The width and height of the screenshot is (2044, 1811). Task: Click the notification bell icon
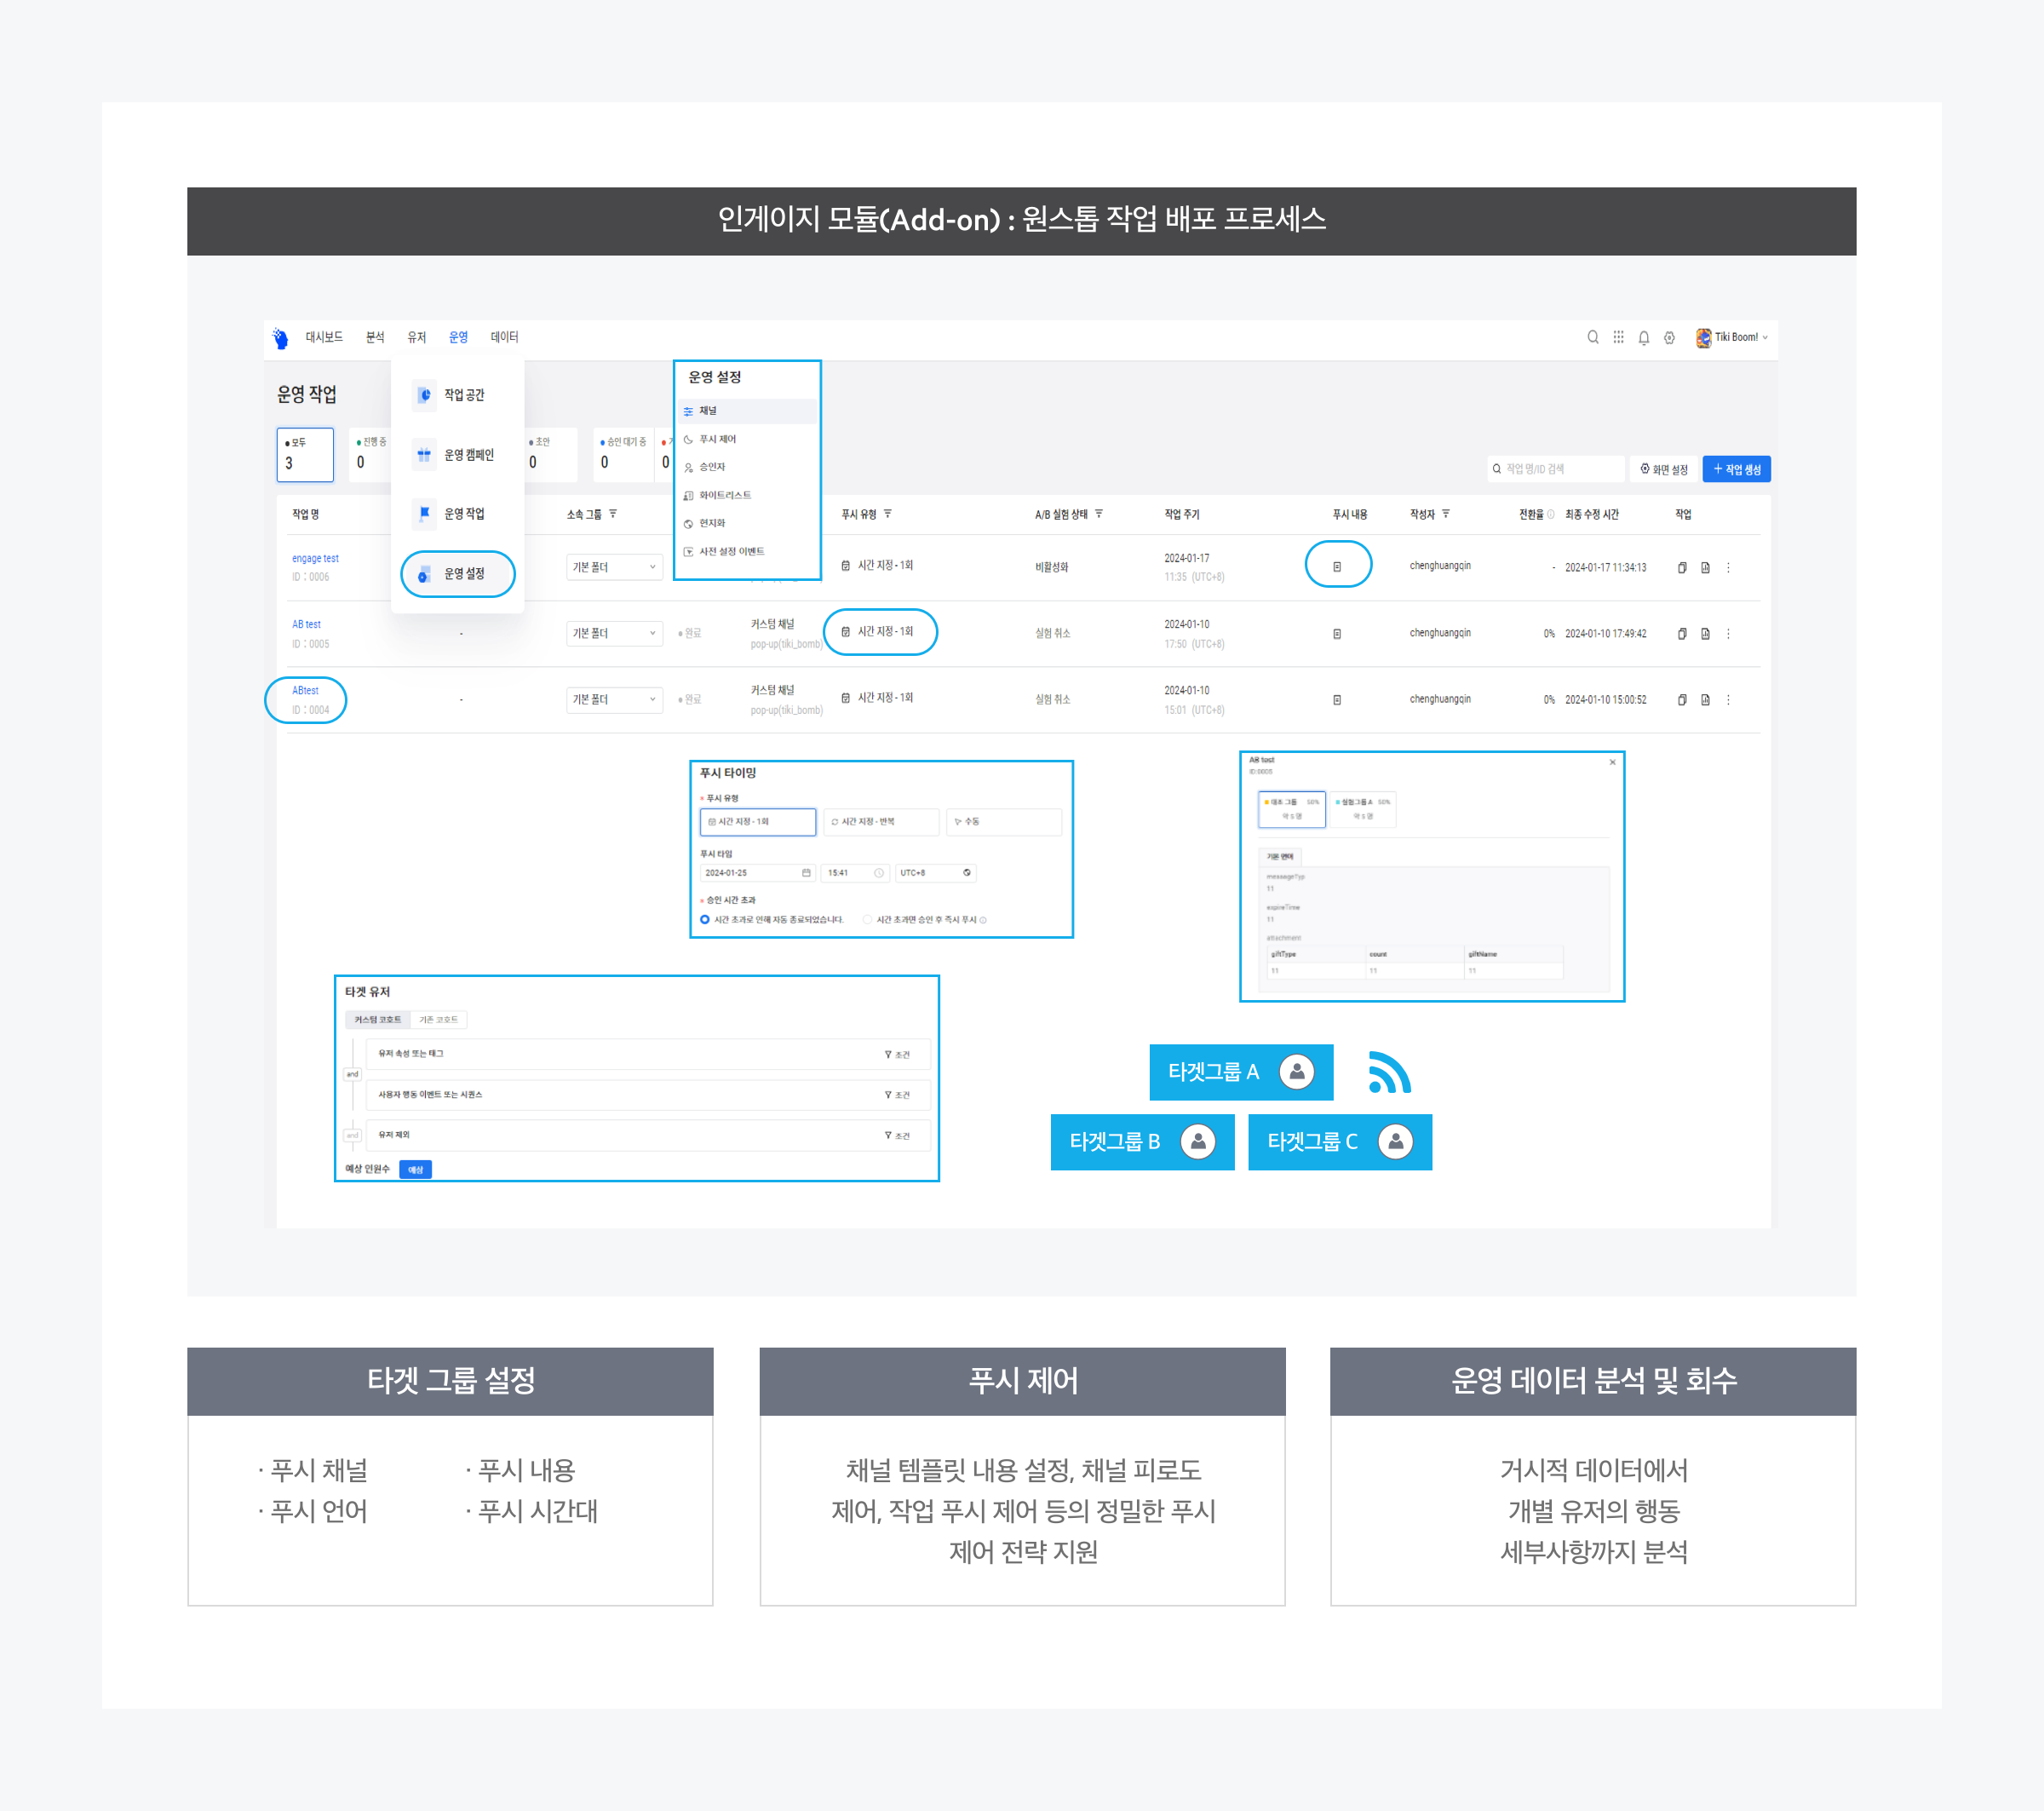tap(1643, 338)
